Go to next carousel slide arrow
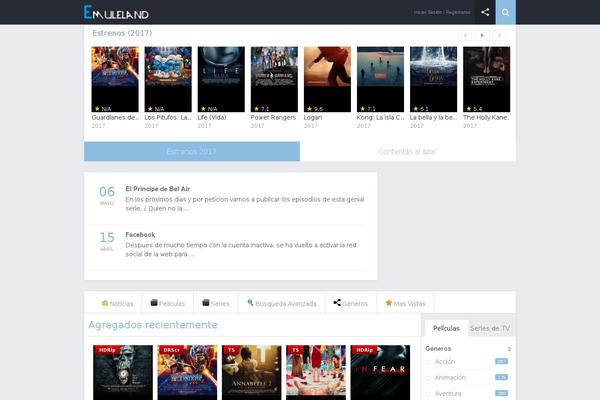 tap(499, 36)
